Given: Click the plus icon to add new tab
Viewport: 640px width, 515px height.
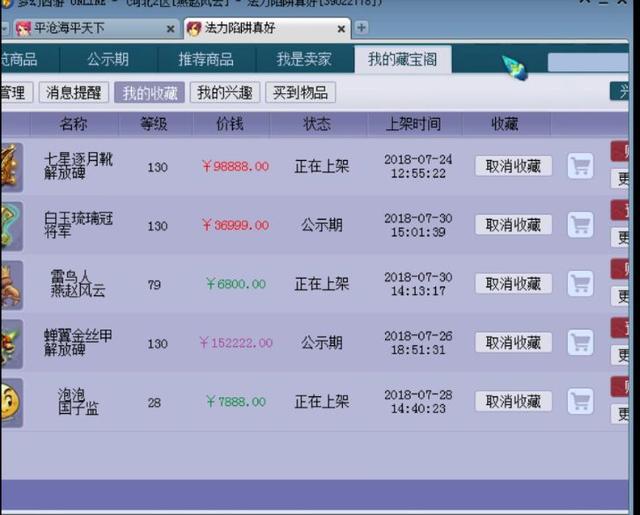Looking at the screenshot, I should (361, 28).
